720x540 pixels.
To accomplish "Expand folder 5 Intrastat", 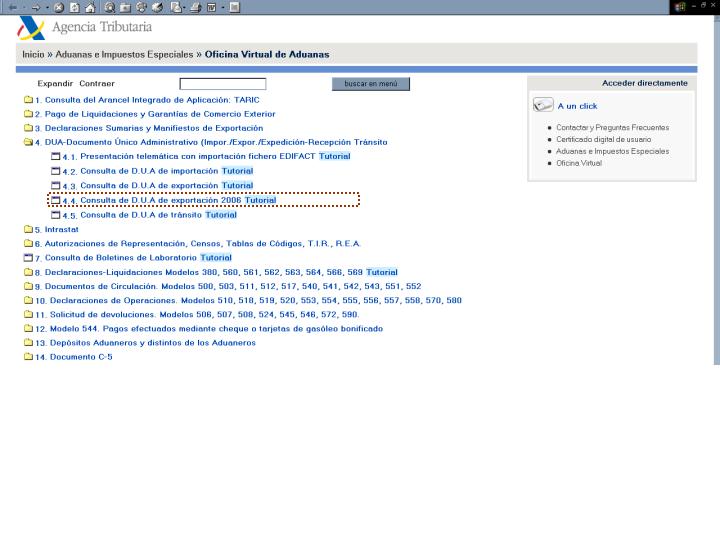I will click(x=28, y=230).
